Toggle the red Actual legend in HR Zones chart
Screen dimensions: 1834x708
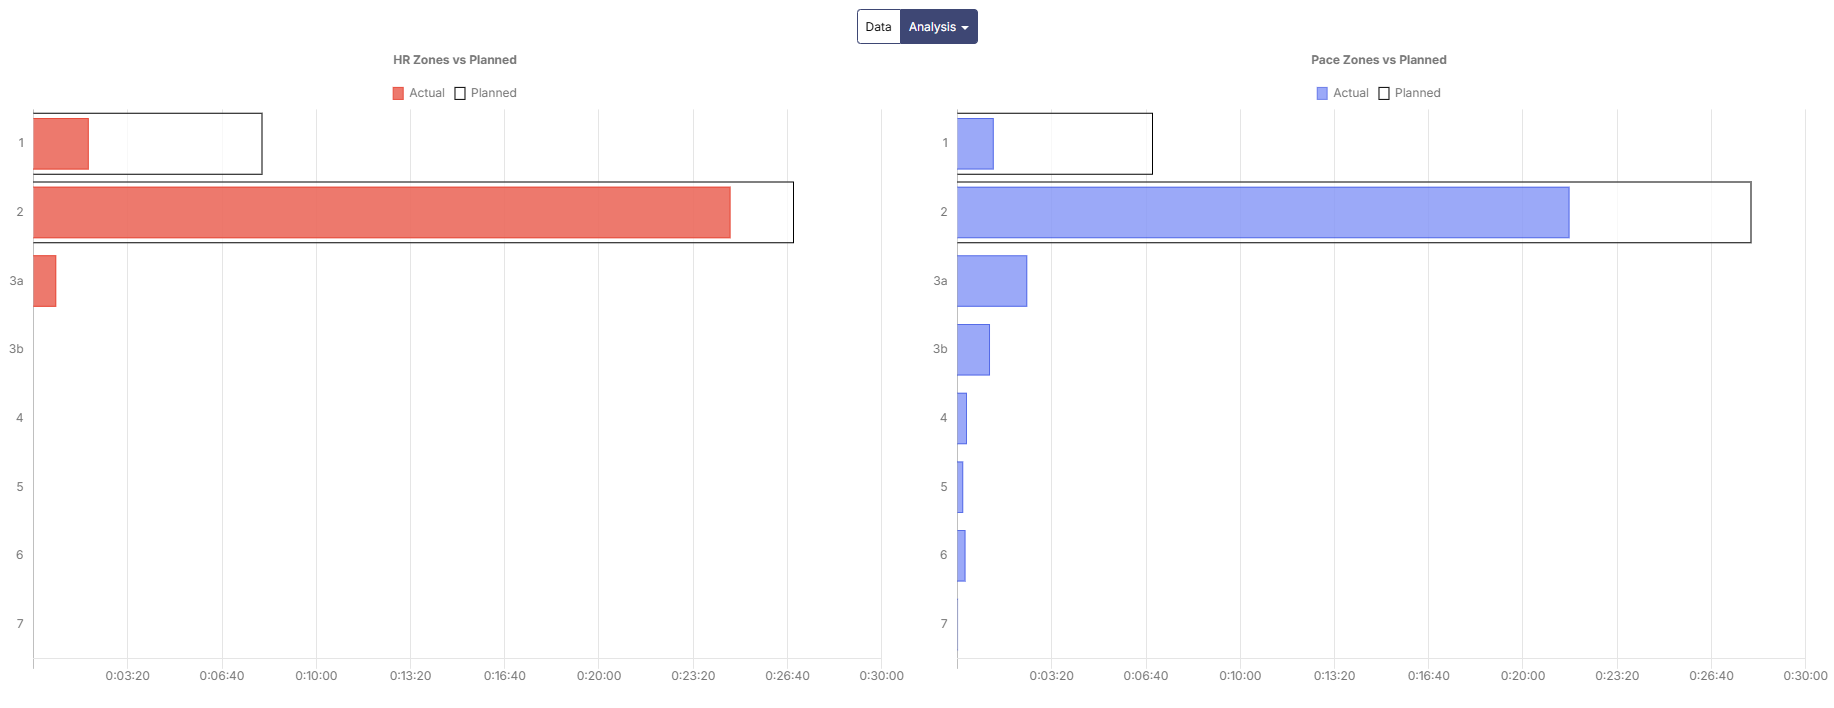tap(419, 93)
